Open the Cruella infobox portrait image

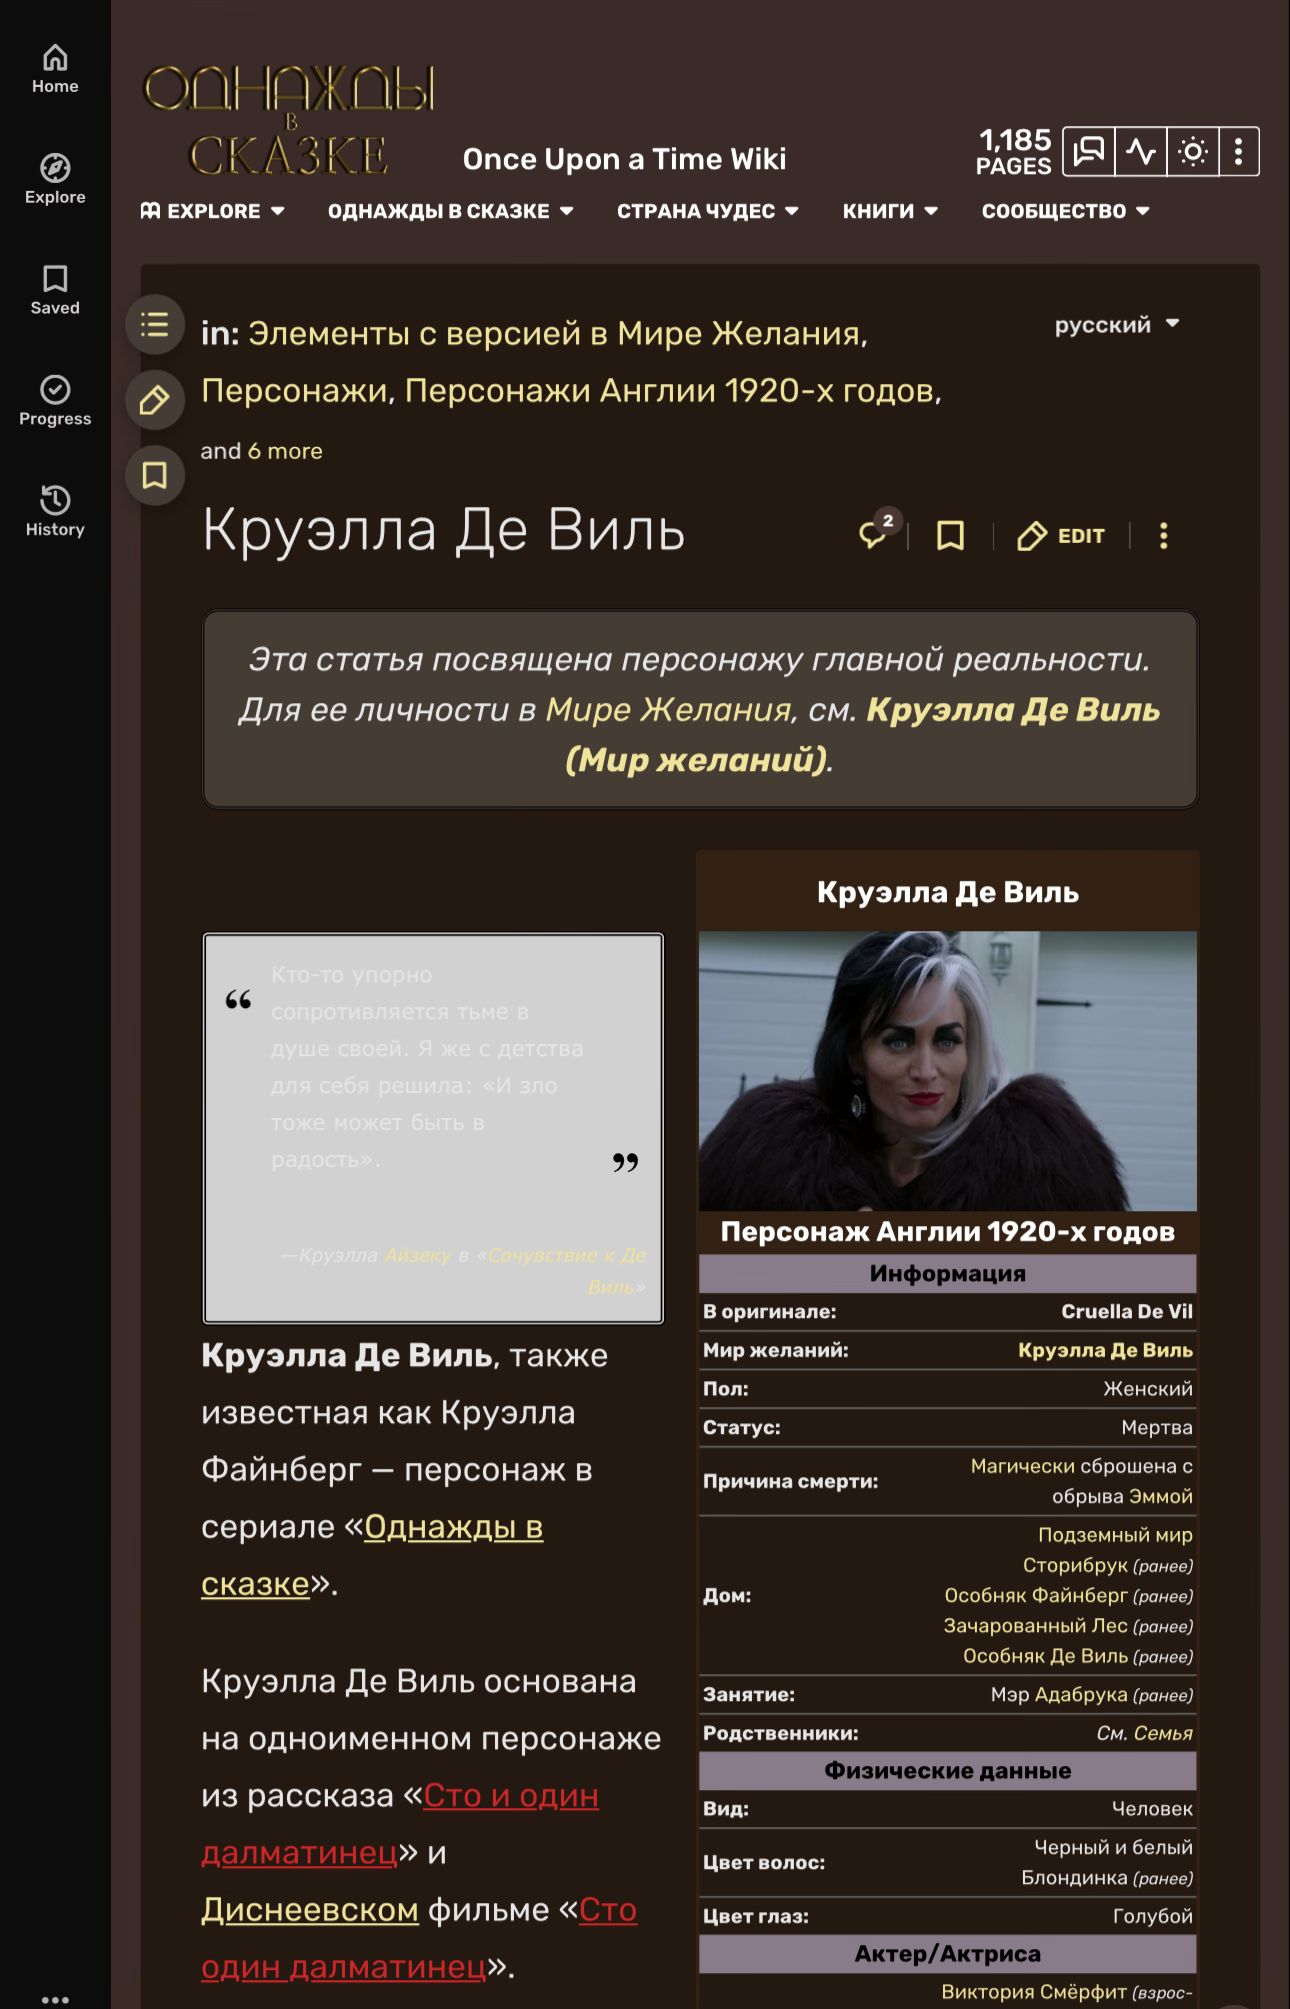948,1071
